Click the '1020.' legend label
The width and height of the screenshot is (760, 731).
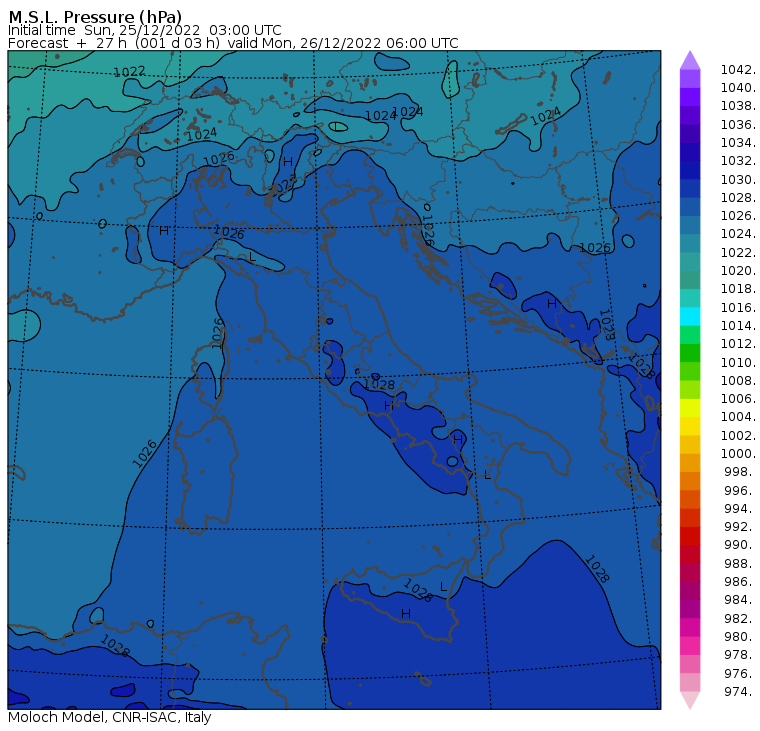point(738,271)
